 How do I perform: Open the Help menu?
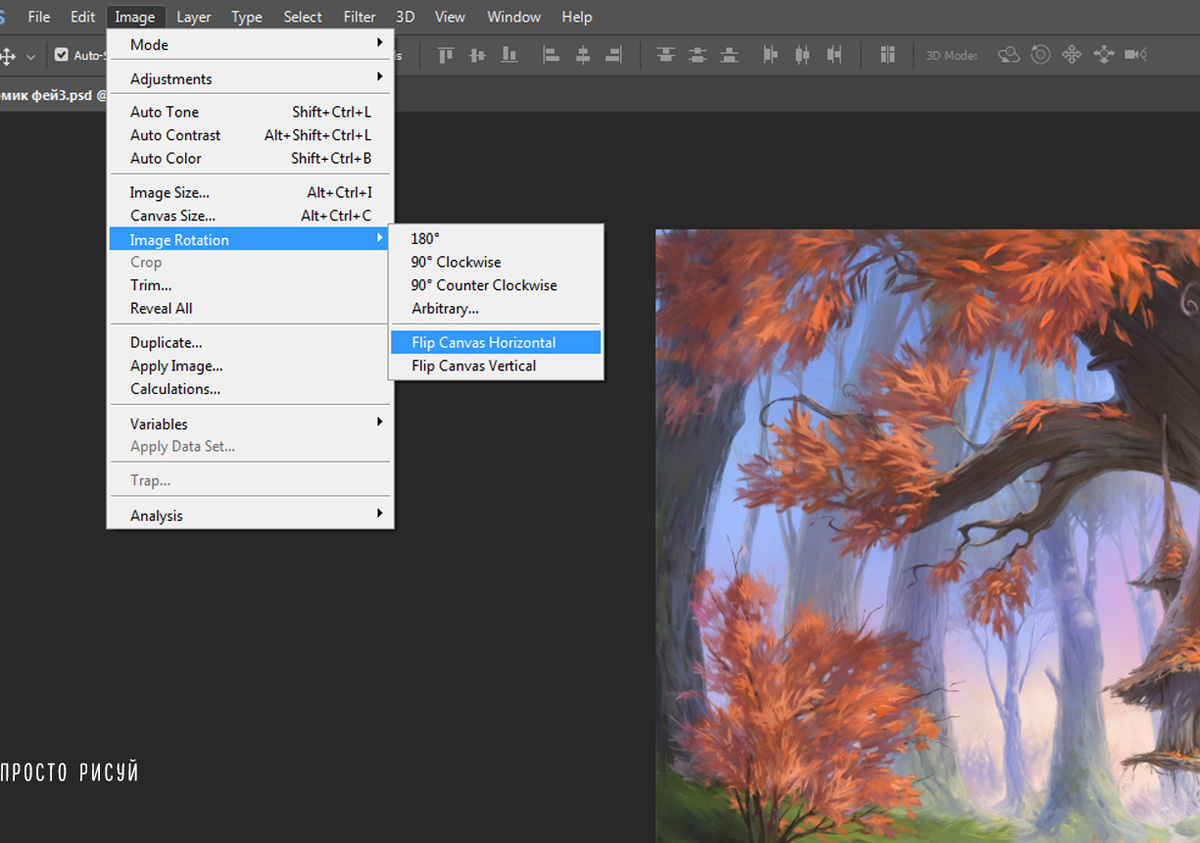(577, 17)
